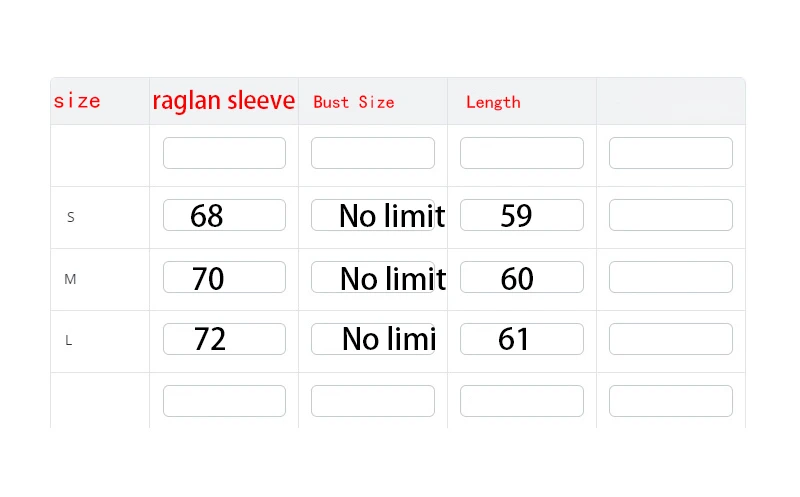The width and height of the screenshot is (800, 497).
Task: Click the "size" column header
Action: [77, 101]
